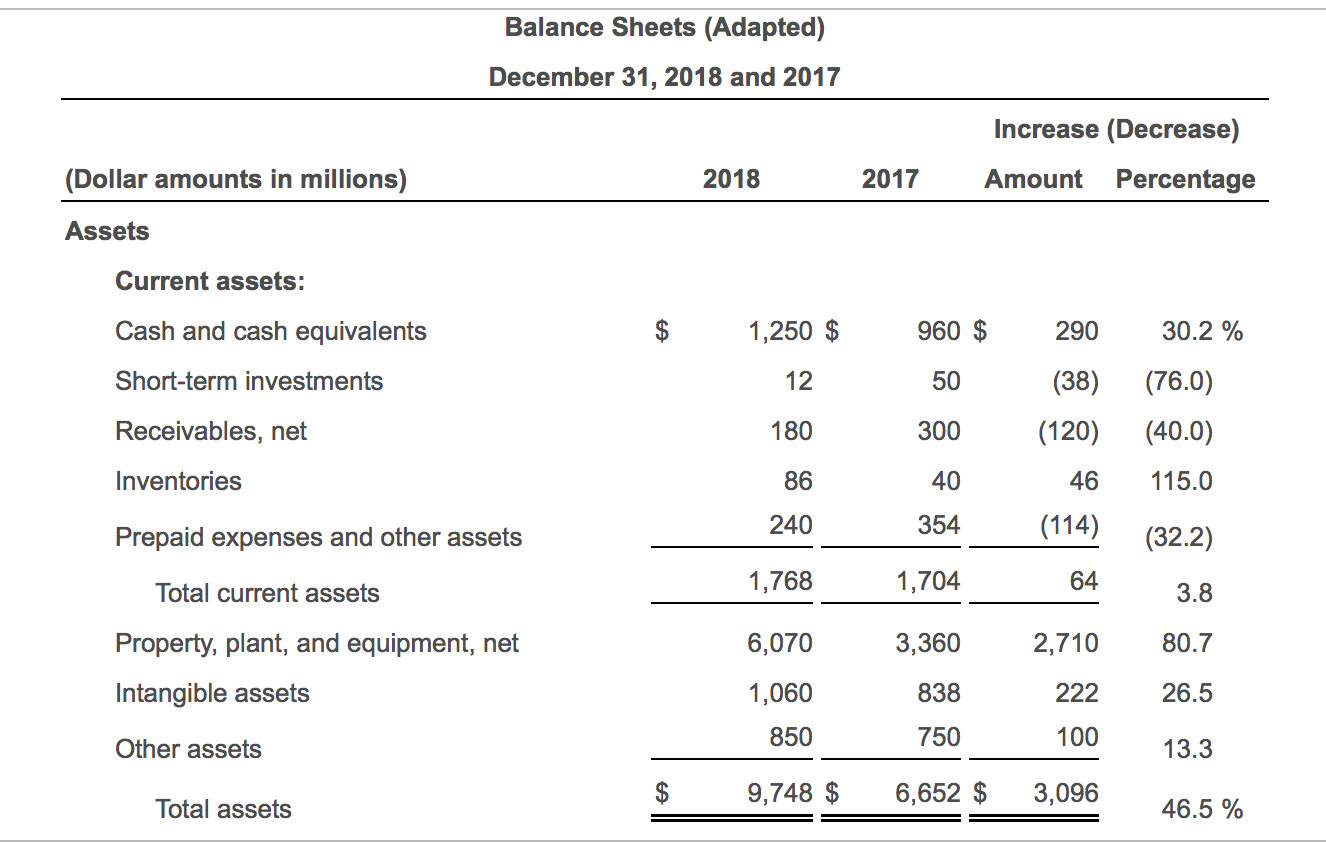Viewport: 1326px width, 842px height.
Task: Select the 2017 column header
Action: 890,179
